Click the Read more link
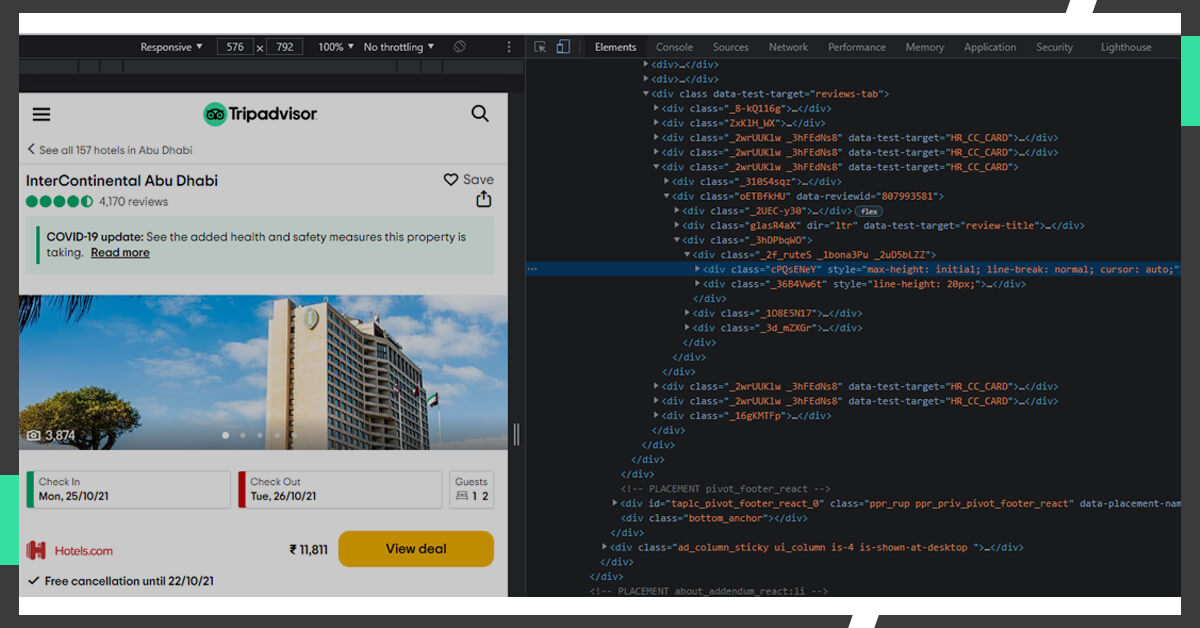Viewport: 1200px width, 628px height. 120,253
